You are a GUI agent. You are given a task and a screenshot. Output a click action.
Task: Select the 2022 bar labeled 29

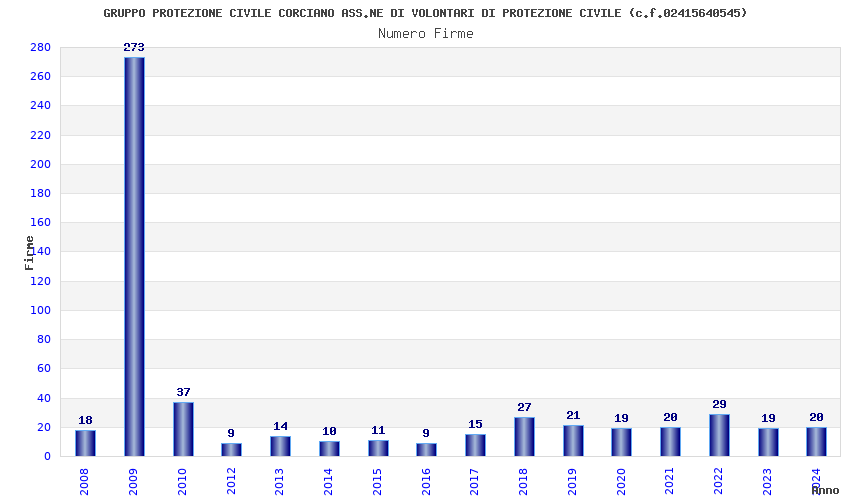click(x=719, y=435)
